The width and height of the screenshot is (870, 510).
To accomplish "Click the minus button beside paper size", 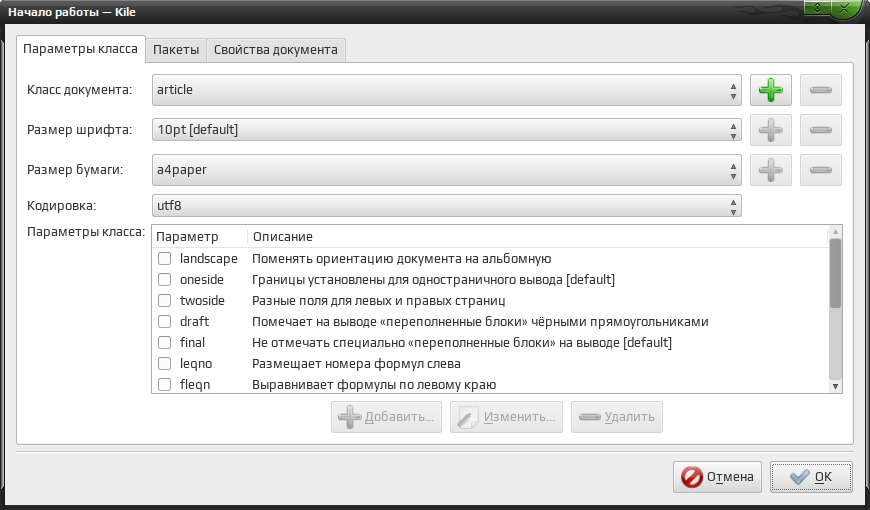I will point(821,170).
